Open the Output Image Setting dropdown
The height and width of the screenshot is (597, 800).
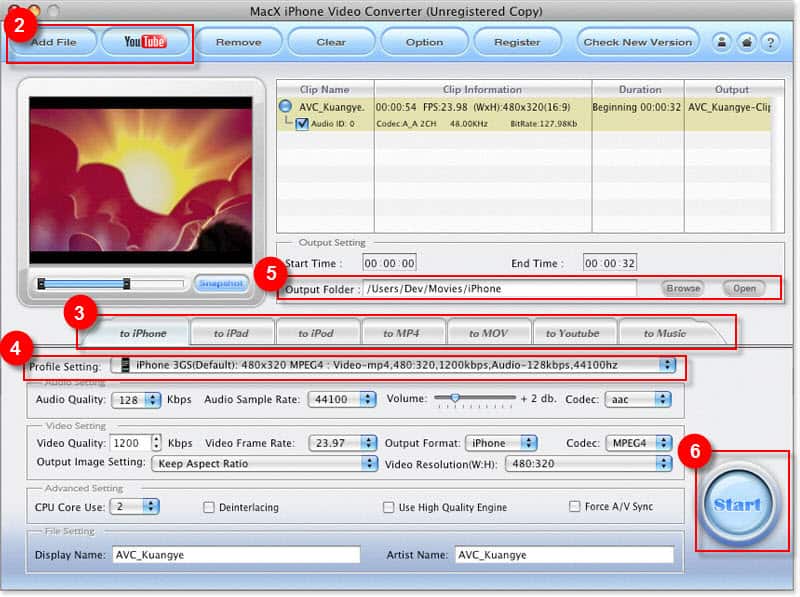coord(264,463)
